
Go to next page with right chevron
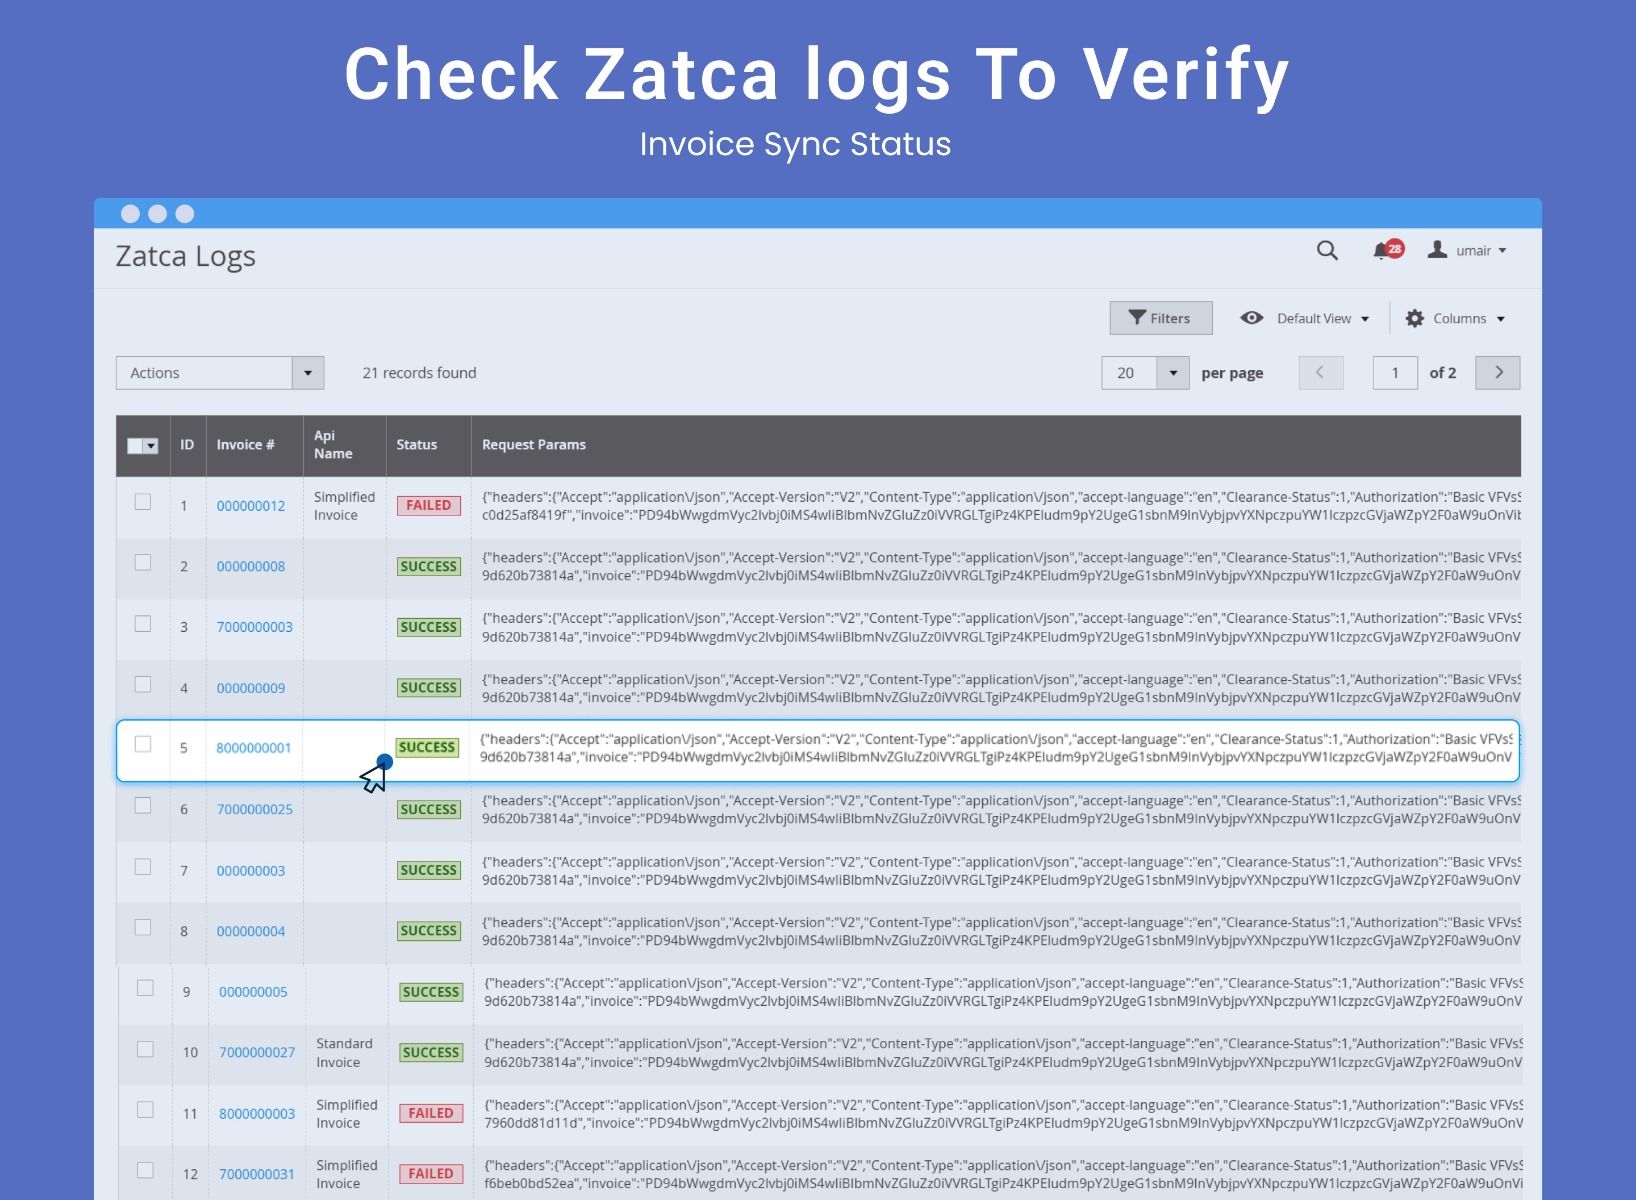[x=1497, y=372]
